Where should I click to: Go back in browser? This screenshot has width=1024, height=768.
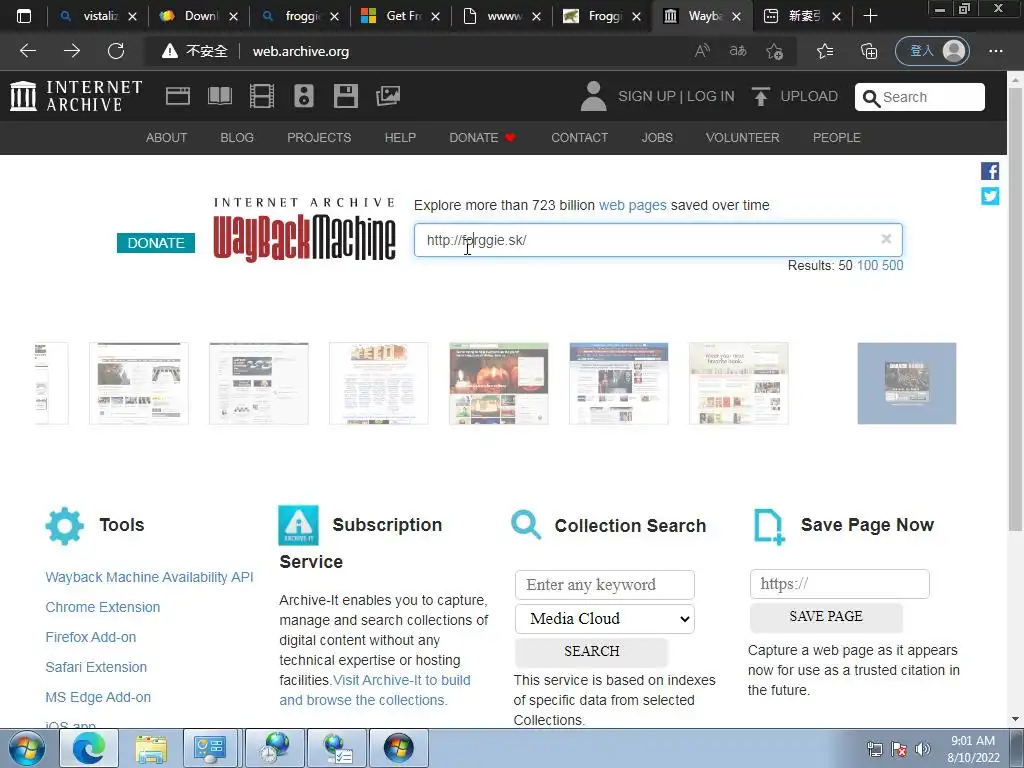[x=28, y=51]
